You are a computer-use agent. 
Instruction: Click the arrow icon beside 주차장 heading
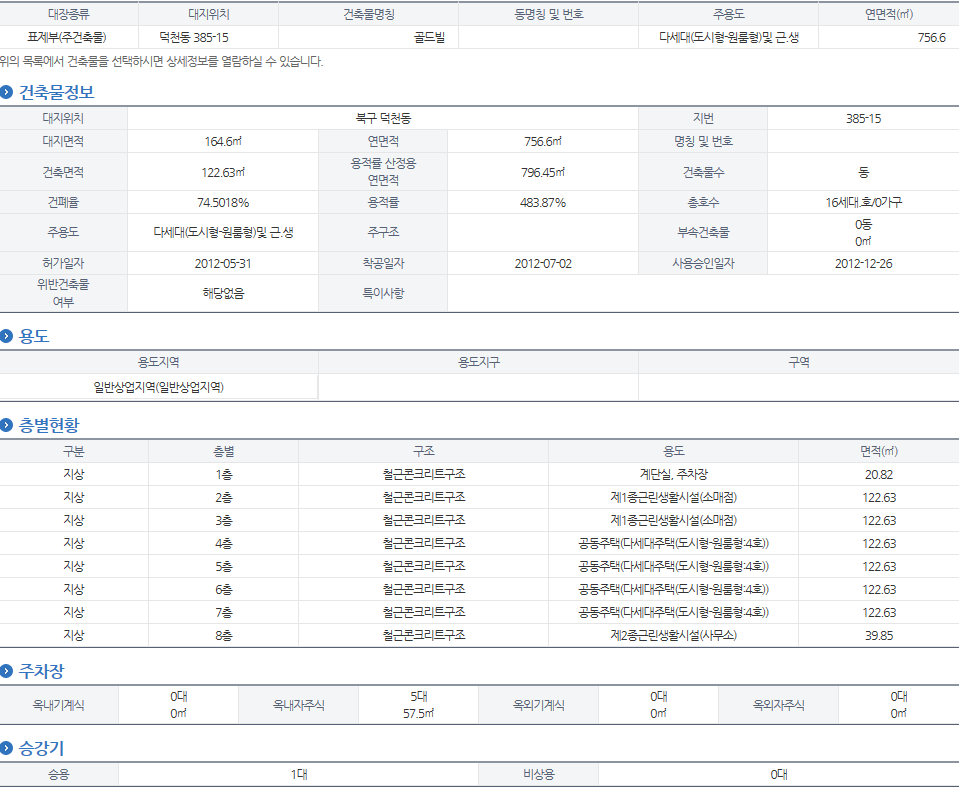[6, 671]
